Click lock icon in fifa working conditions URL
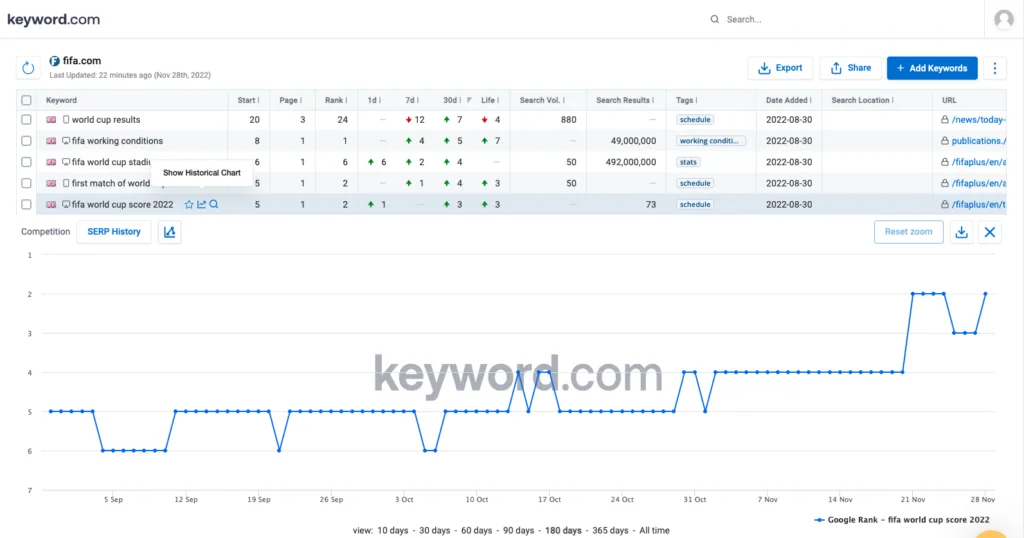The image size is (1024, 538). click(x=944, y=141)
